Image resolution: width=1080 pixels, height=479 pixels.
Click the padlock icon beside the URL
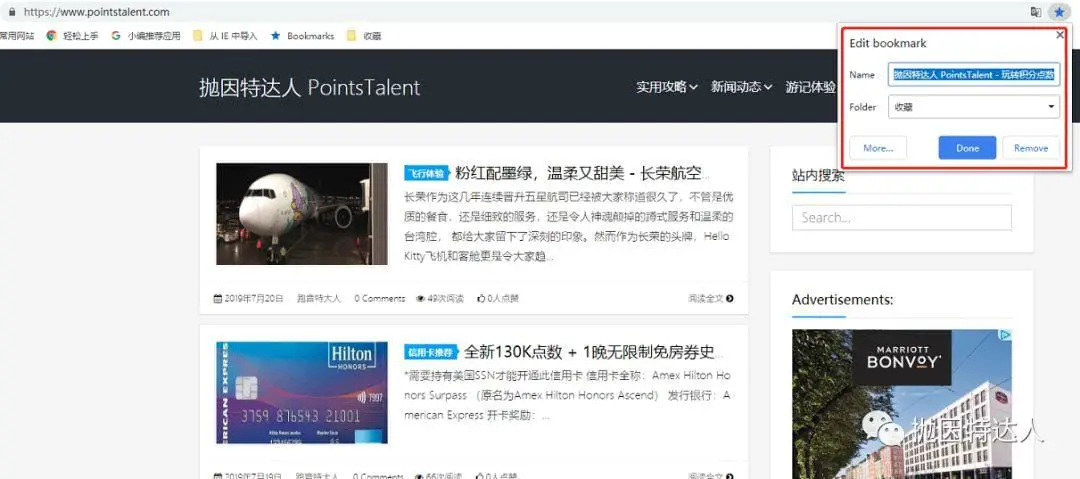tap(12, 12)
